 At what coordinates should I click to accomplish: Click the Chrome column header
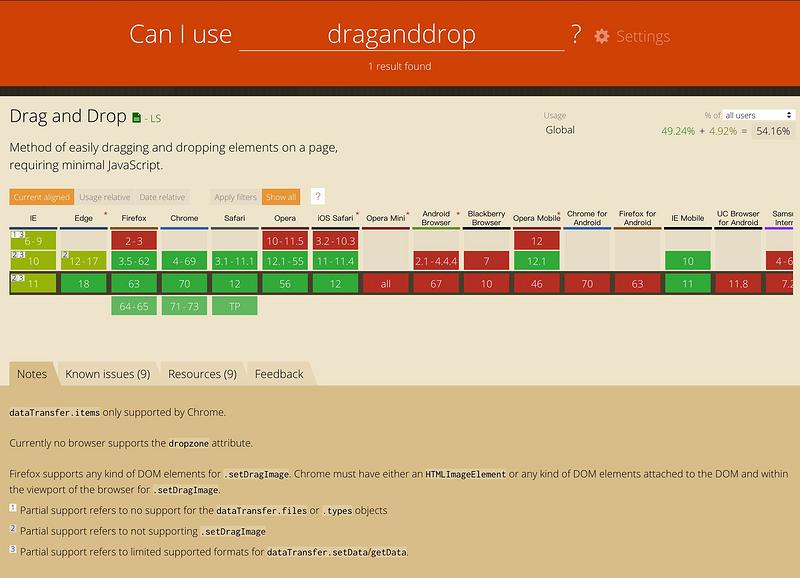pyautogui.click(x=184, y=218)
